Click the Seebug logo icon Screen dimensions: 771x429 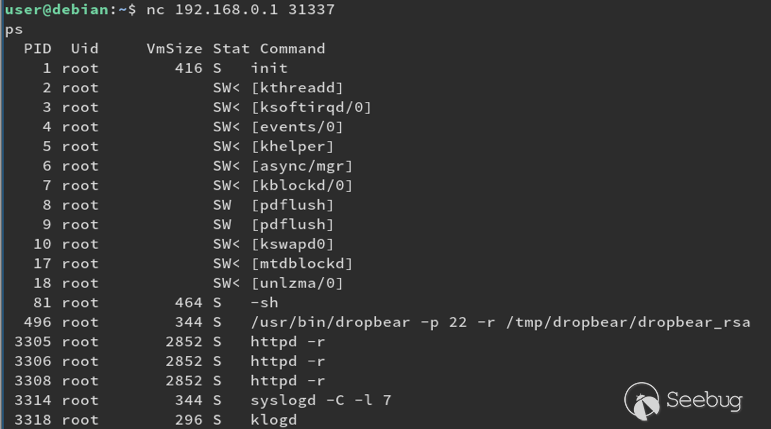point(642,401)
